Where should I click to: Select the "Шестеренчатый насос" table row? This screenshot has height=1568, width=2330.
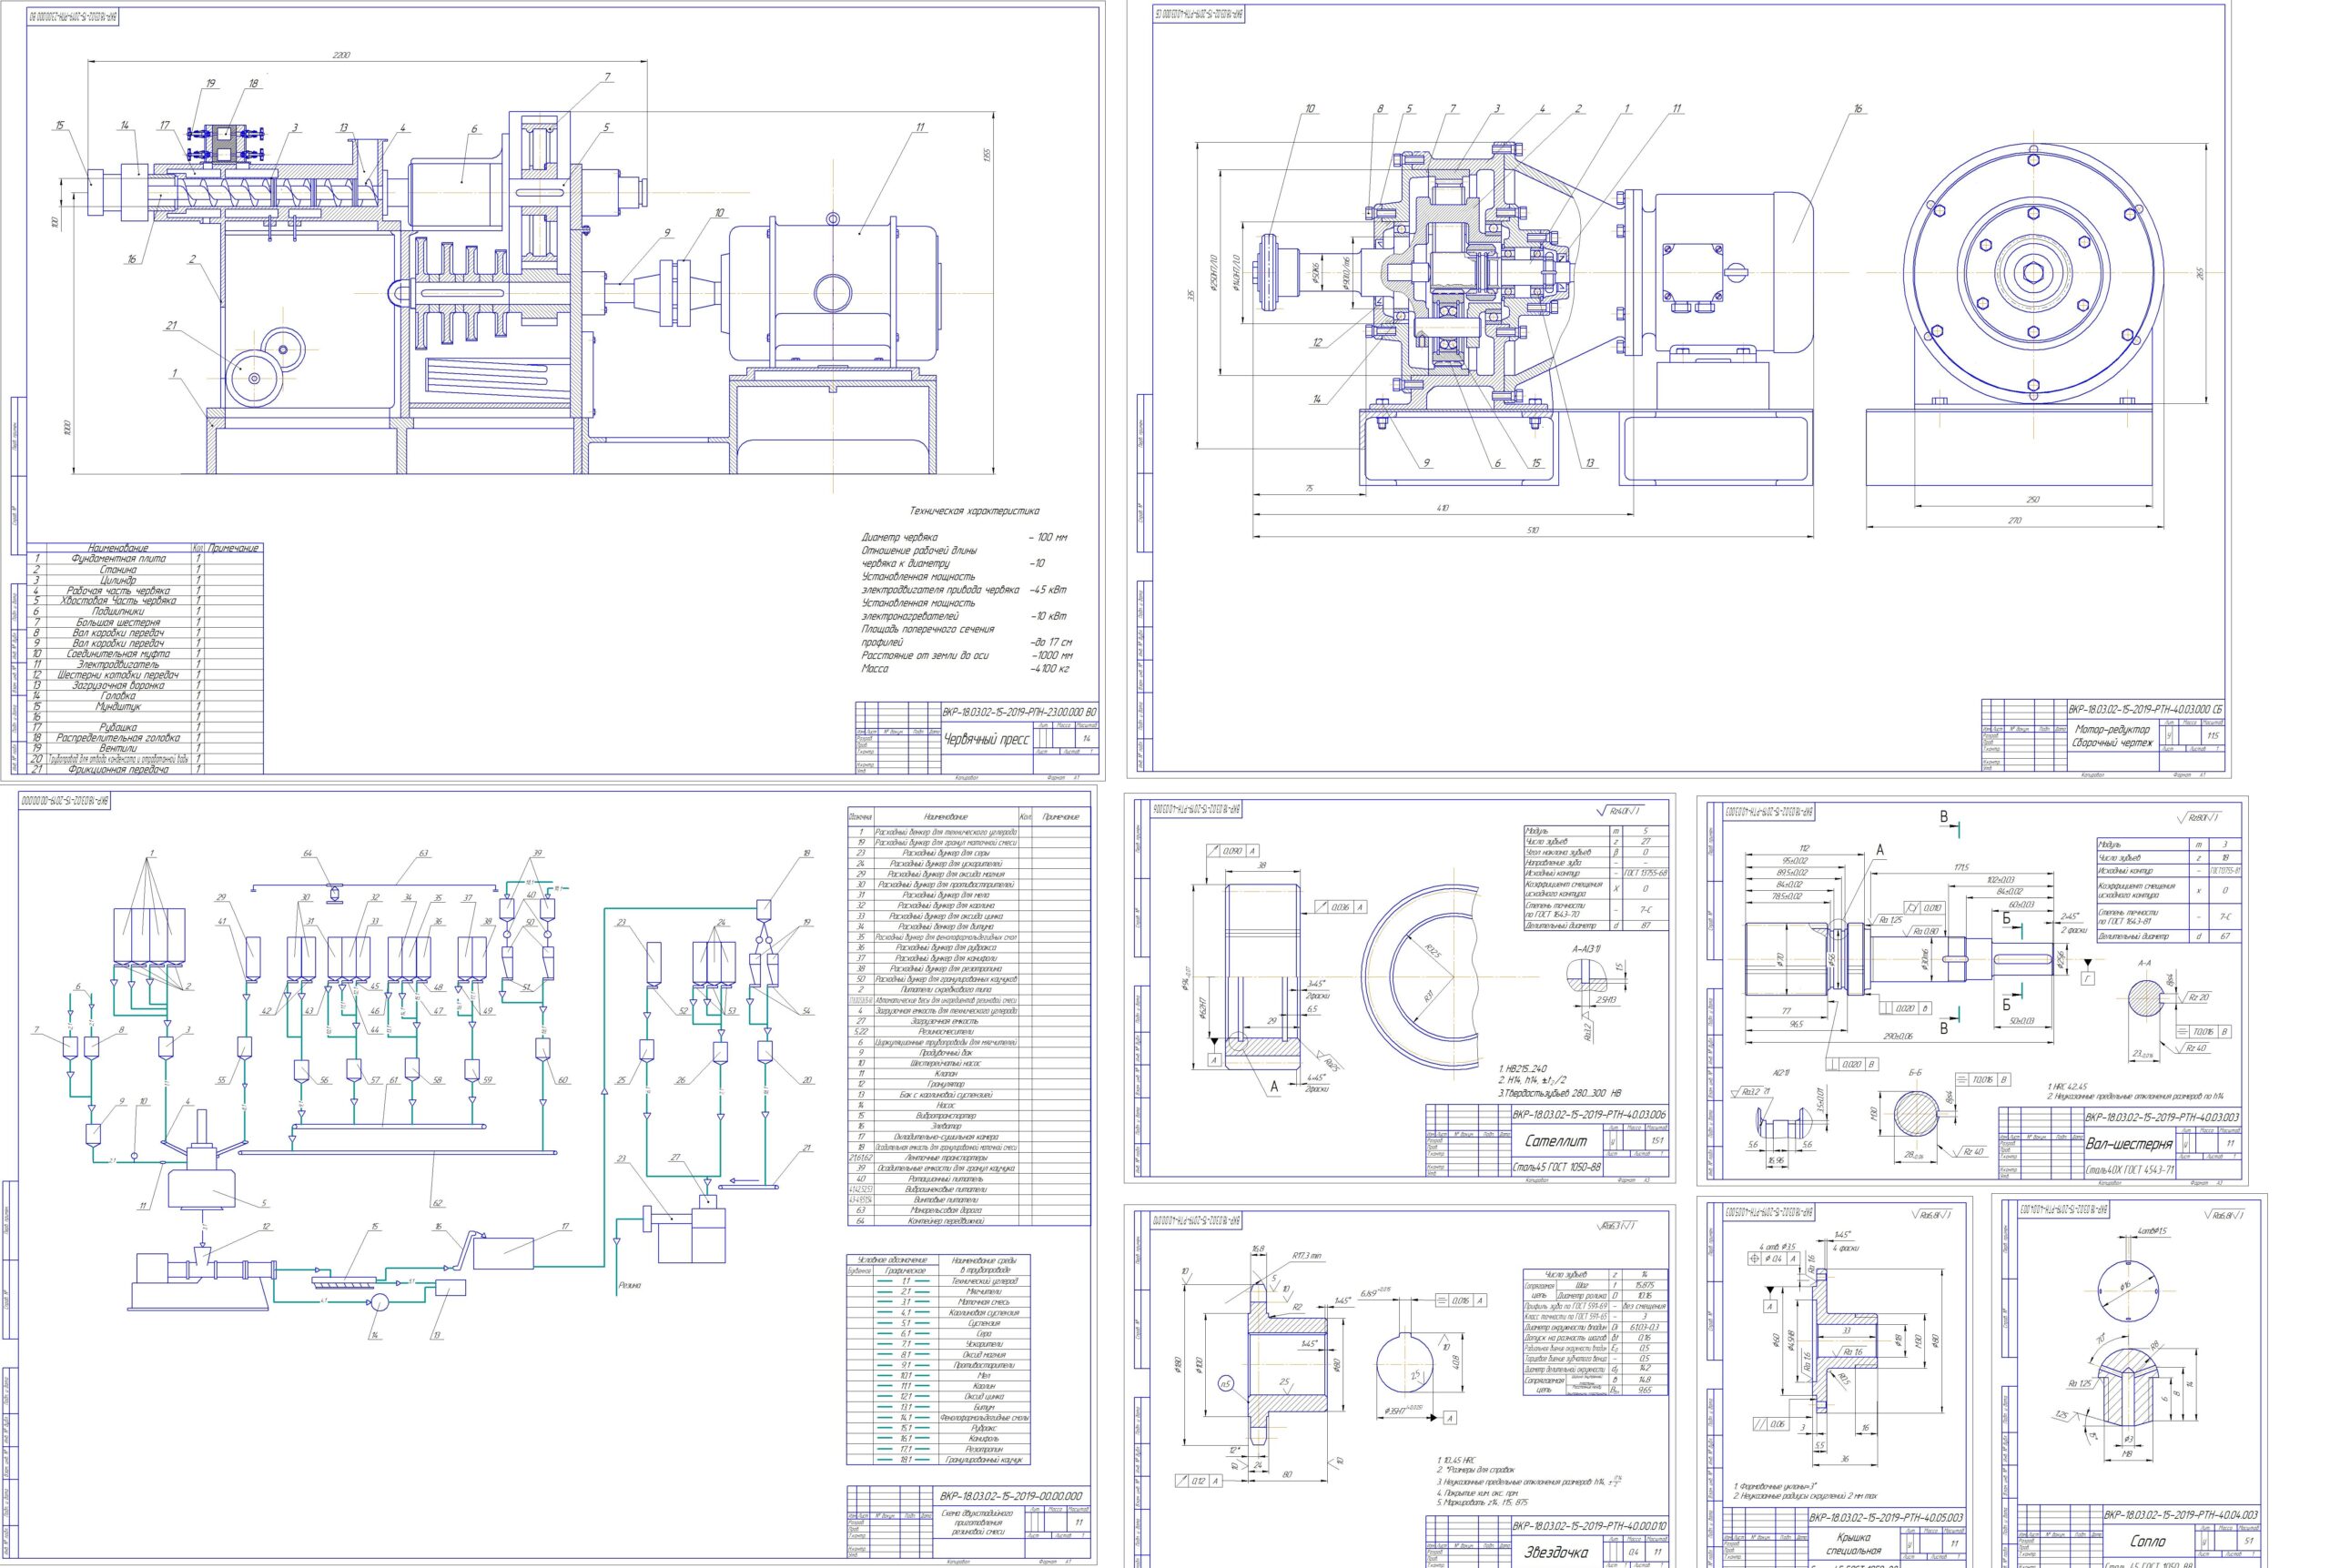click(x=968, y=1063)
